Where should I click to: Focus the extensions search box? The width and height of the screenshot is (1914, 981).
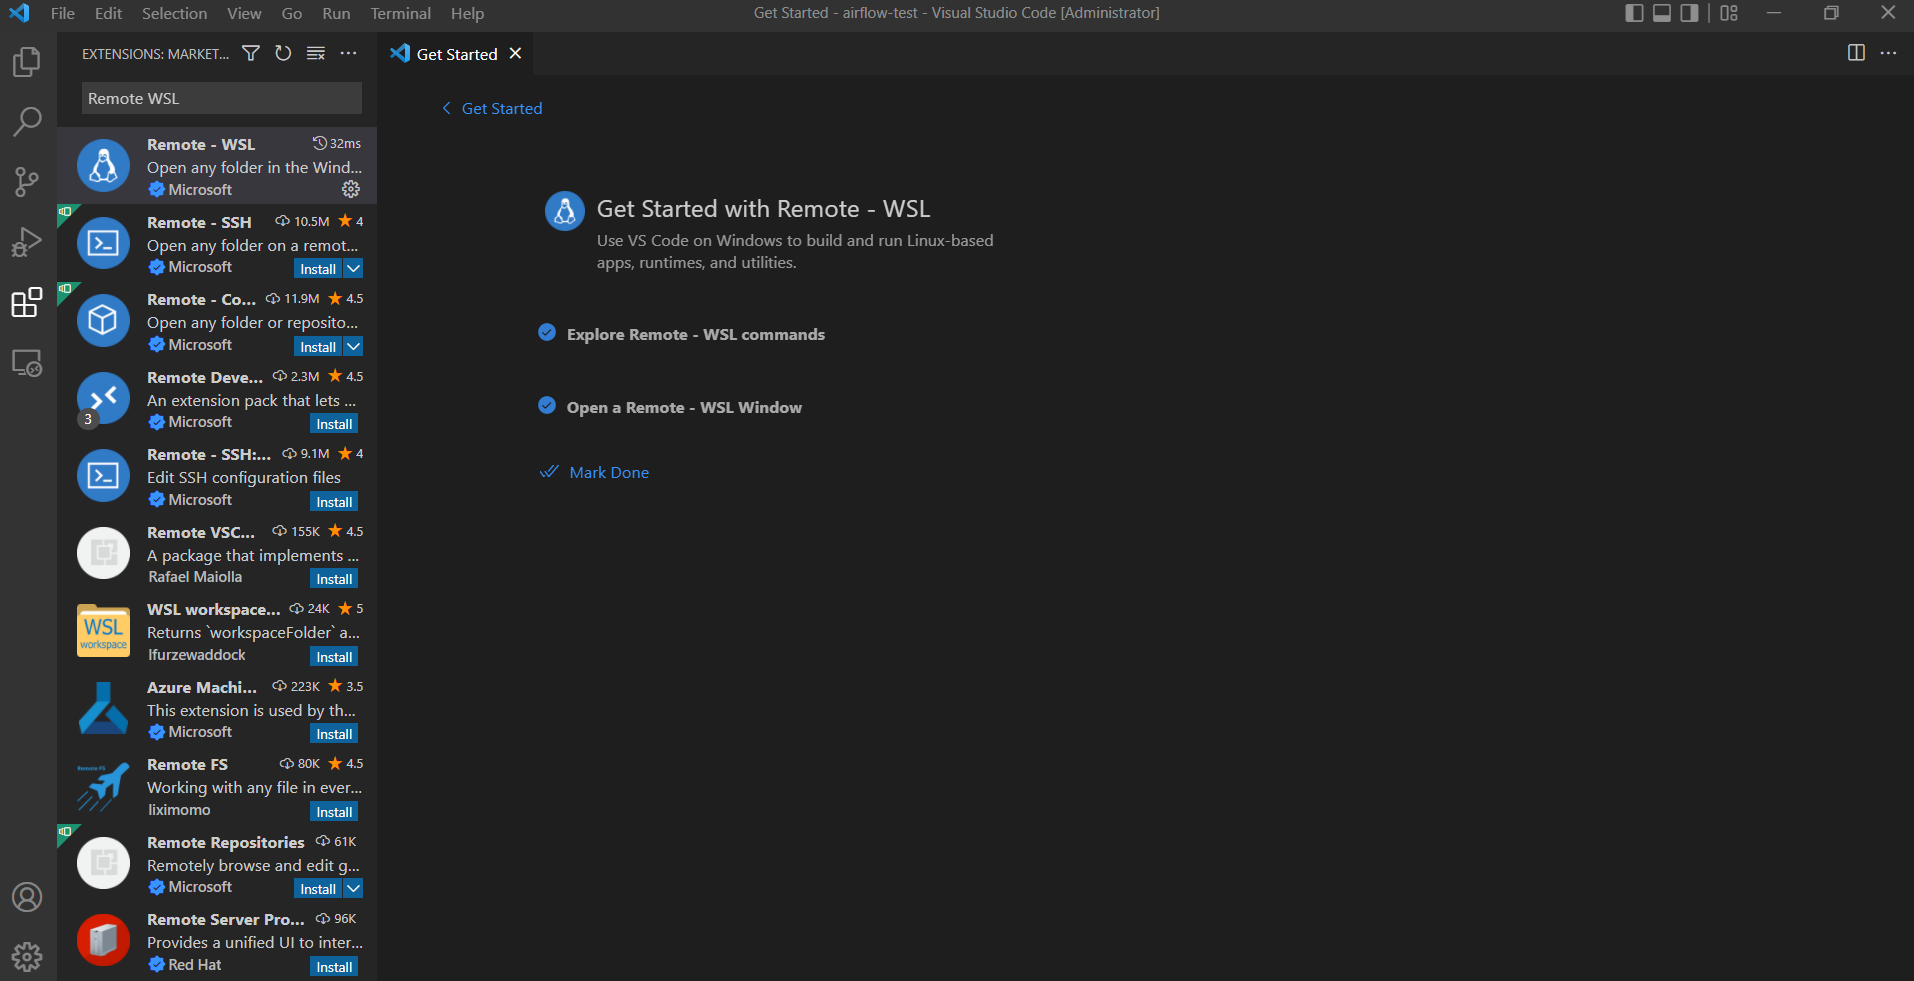point(221,98)
